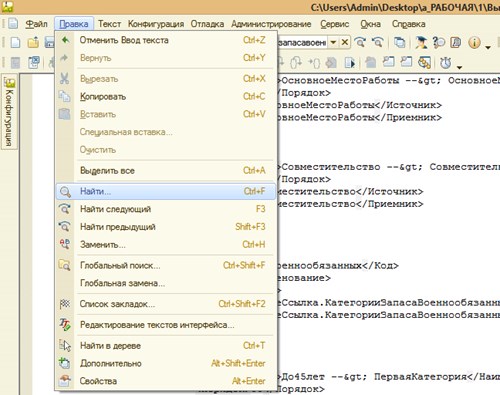Click the 1C application icon in title bar
This screenshot has width=500, height=395.
point(7,6)
